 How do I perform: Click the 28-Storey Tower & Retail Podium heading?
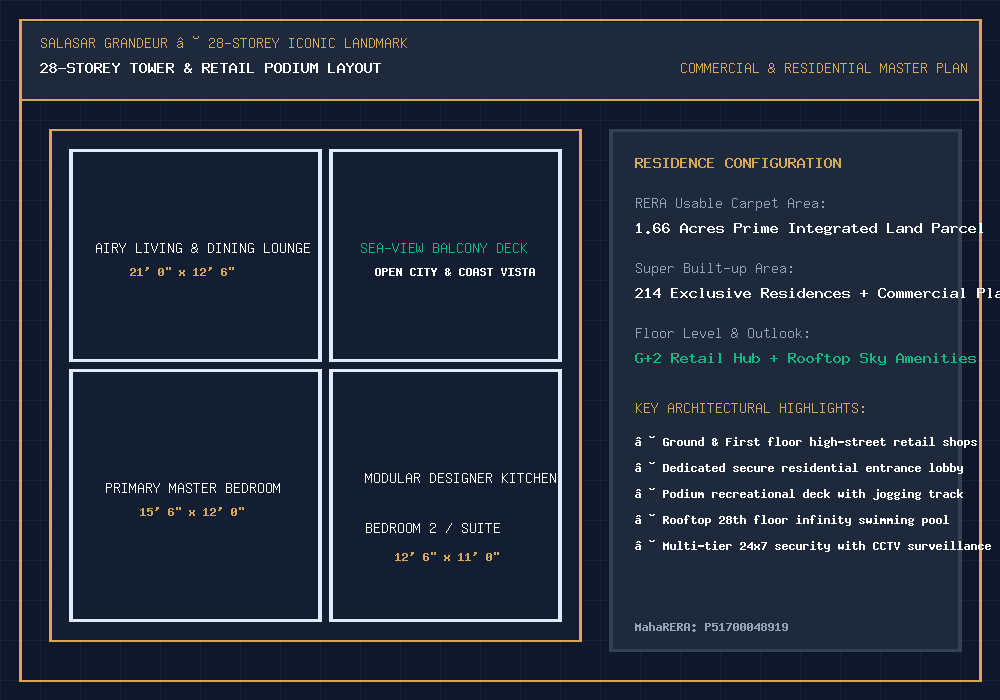click(x=210, y=68)
